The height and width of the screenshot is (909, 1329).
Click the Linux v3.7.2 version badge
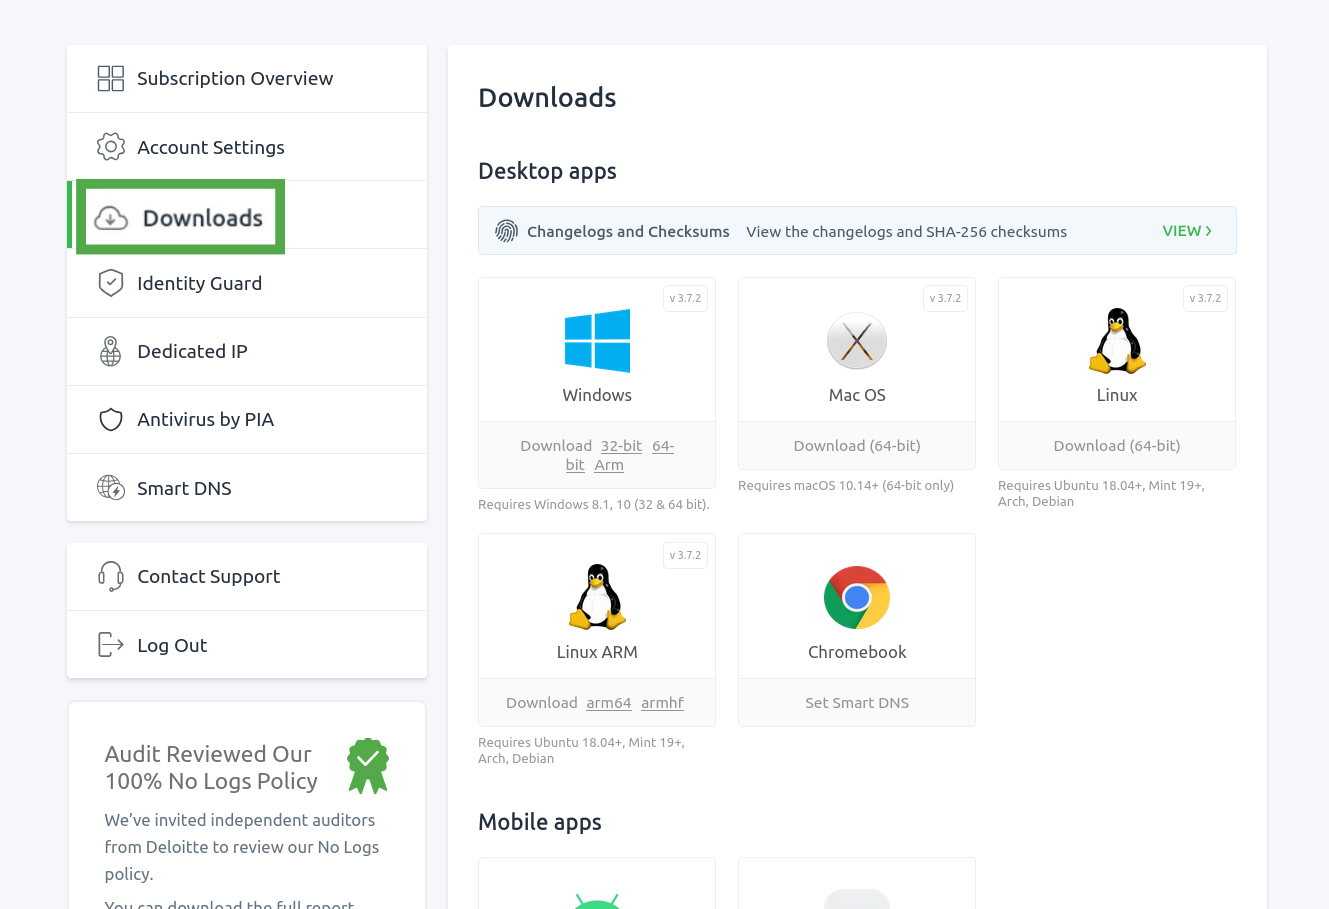tap(1206, 298)
